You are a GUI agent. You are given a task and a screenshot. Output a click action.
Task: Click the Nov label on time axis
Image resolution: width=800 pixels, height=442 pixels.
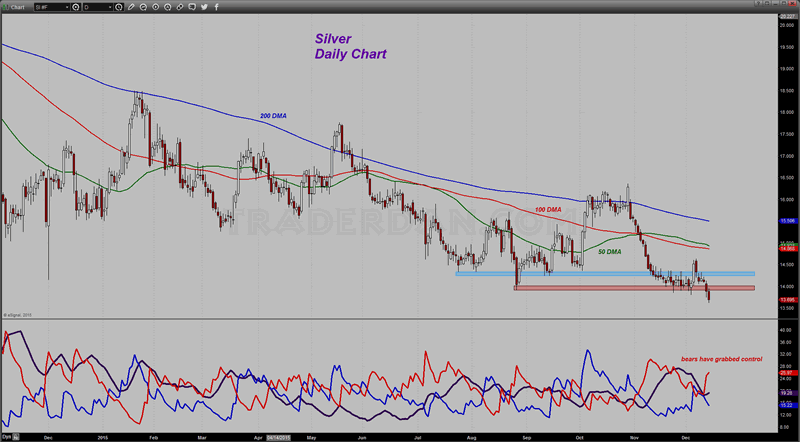tap(634, 437)
